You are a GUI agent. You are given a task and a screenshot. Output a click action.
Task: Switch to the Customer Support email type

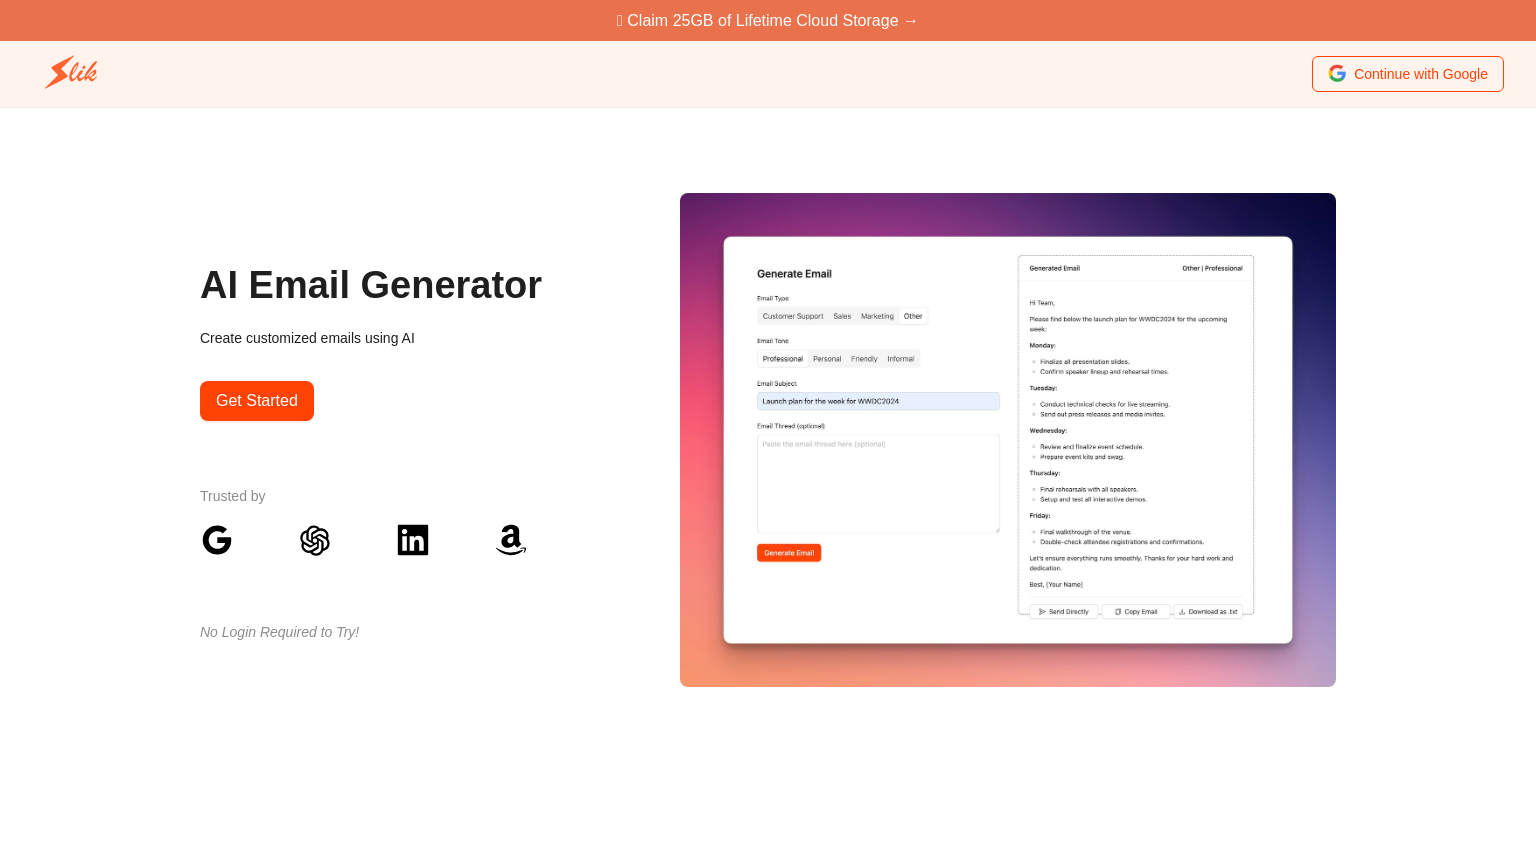(792, 316)
